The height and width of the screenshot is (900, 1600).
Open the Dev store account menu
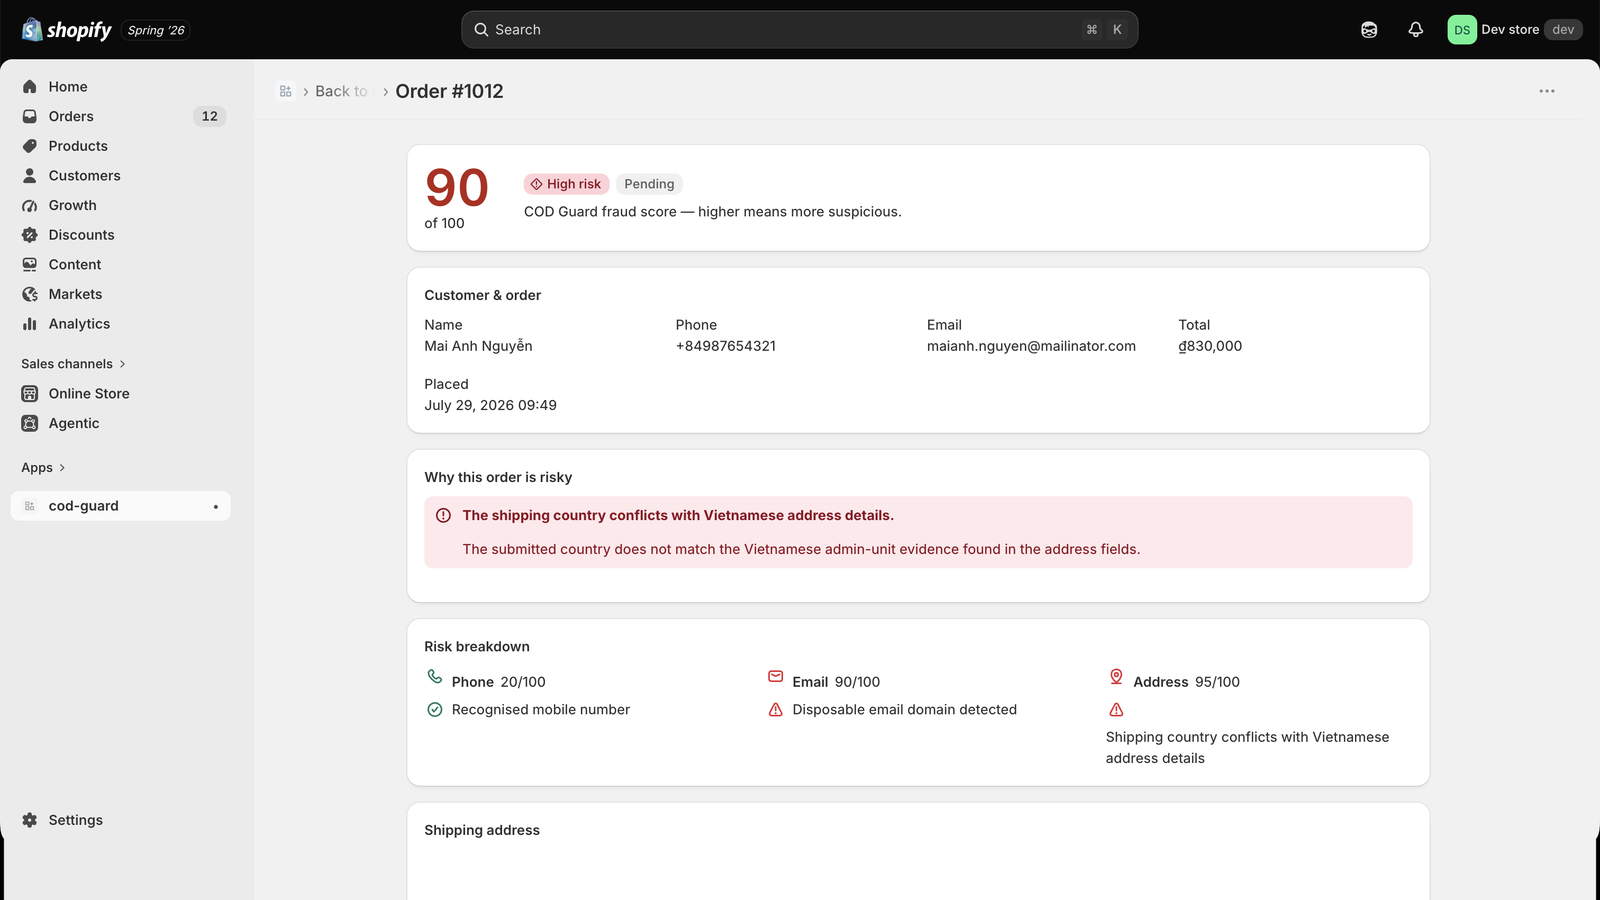pos(1515,30)
